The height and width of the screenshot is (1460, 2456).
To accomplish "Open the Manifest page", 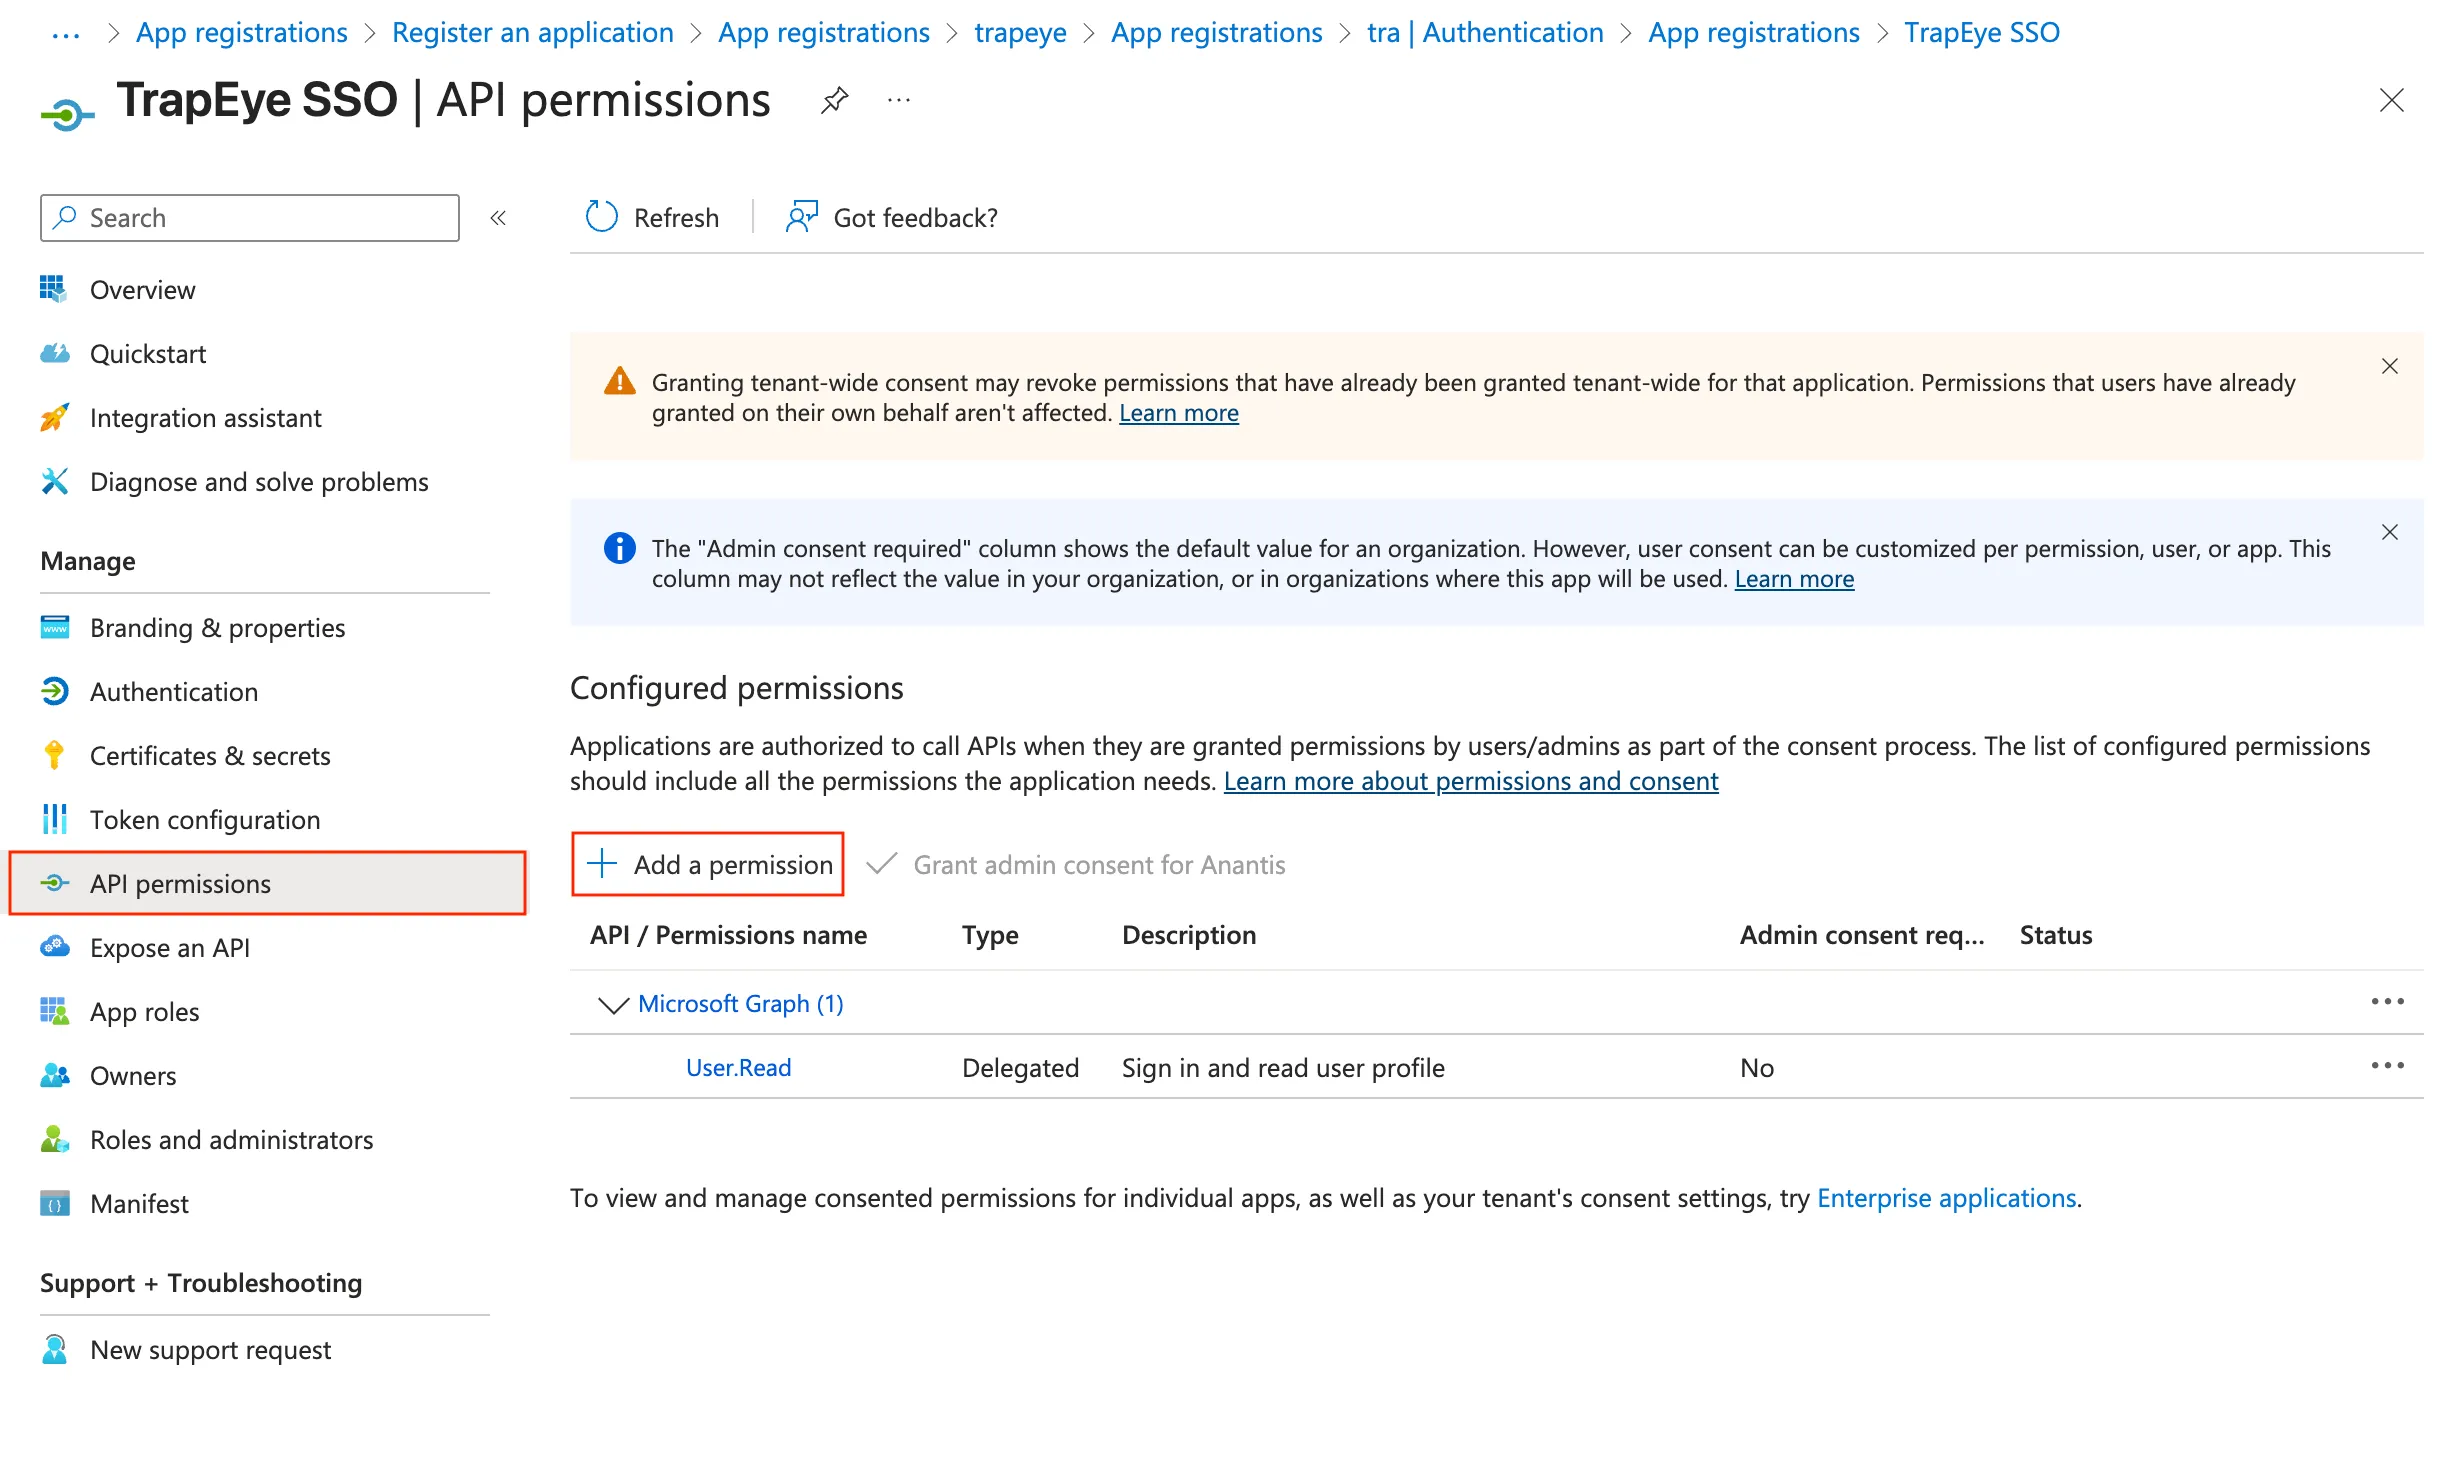I will (x=140, y=1203).
